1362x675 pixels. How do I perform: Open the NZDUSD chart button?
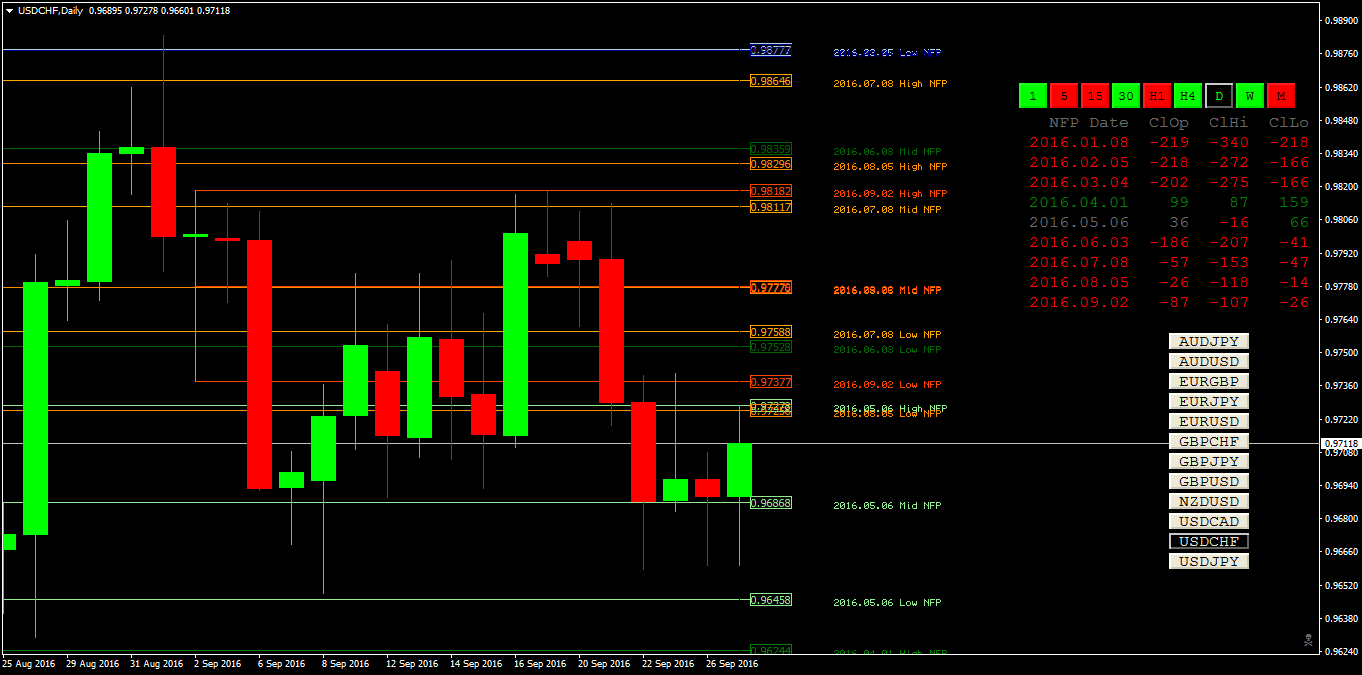pos(1208,500)
